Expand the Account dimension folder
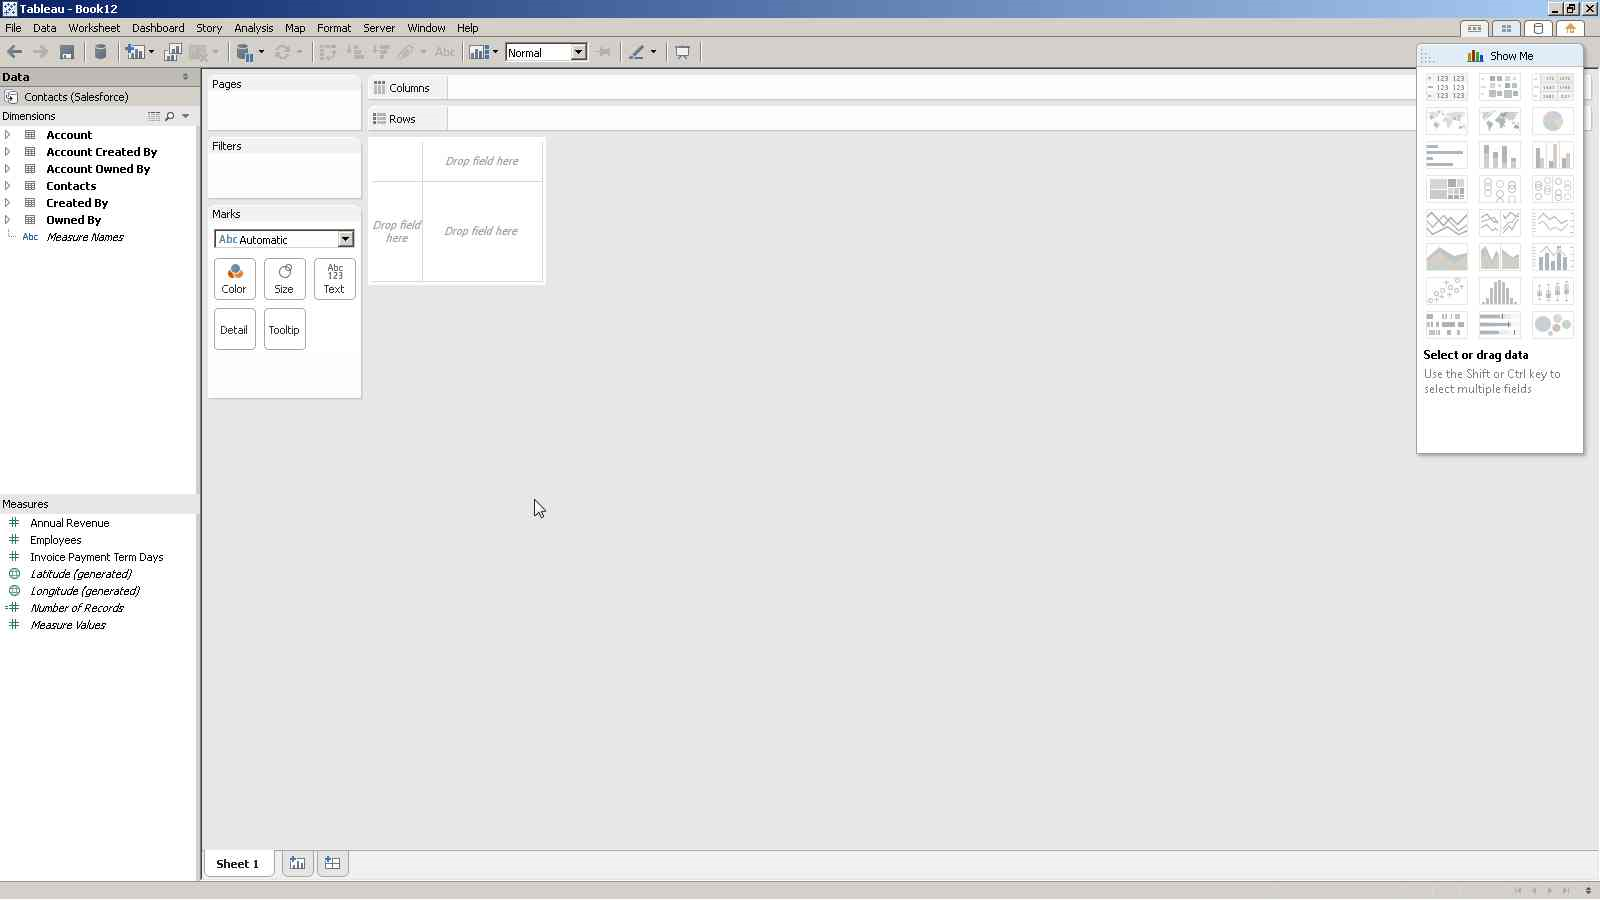 coord(8,134)
